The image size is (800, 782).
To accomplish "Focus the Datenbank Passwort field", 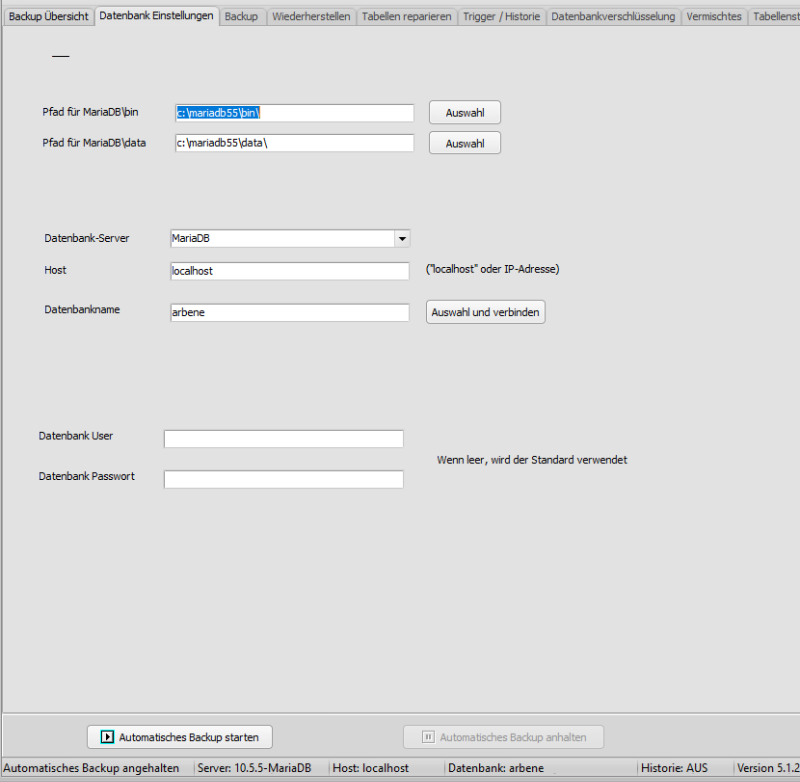I will [x=283, y=479].
